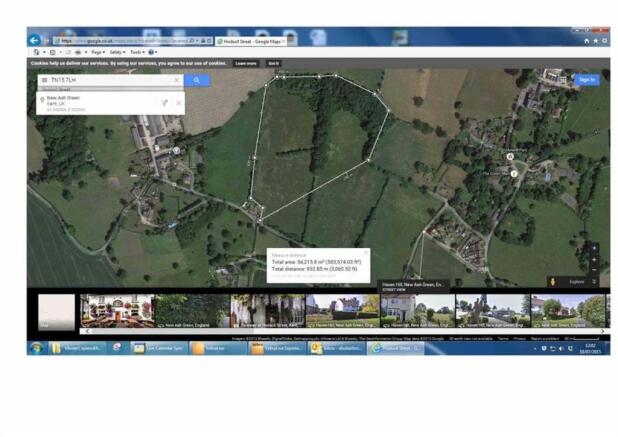Open the green hedge photo thumbnail
Screen dimensions: 618x437
tap(192, 311)
